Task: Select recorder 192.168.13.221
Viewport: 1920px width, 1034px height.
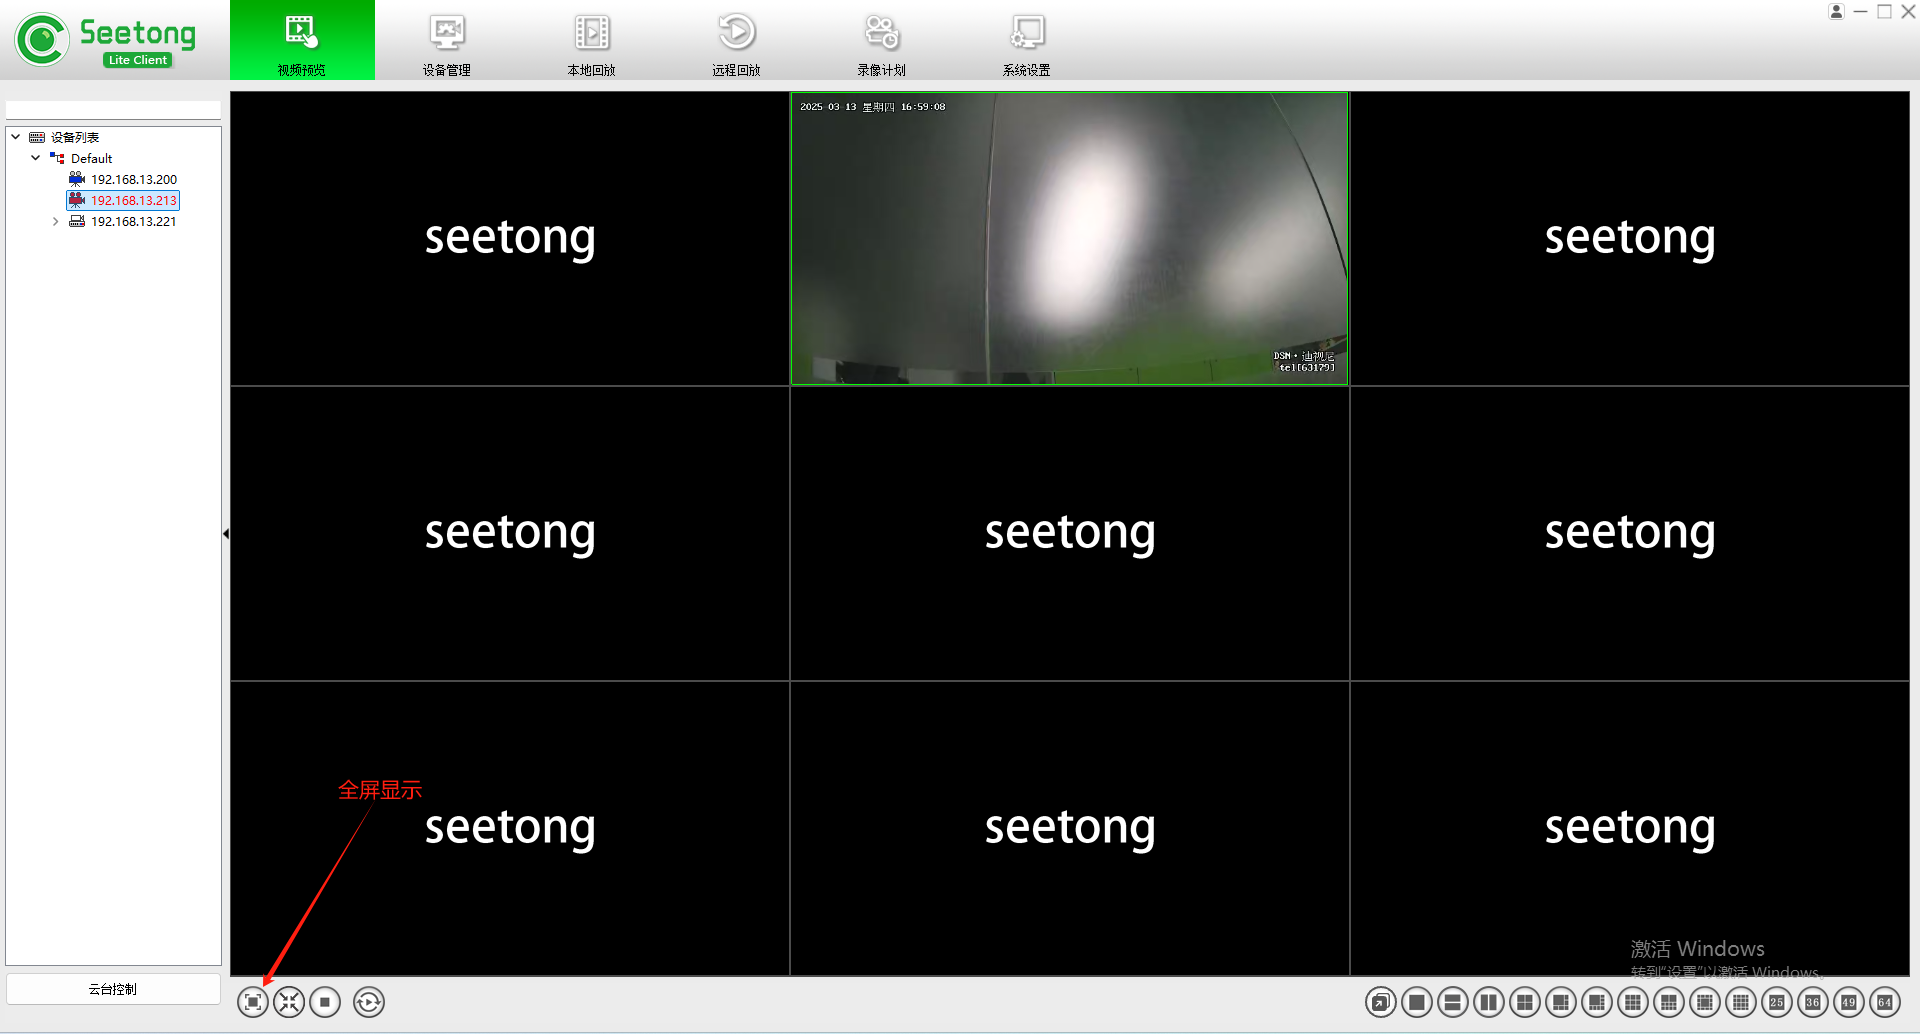Action: point(134,221)
